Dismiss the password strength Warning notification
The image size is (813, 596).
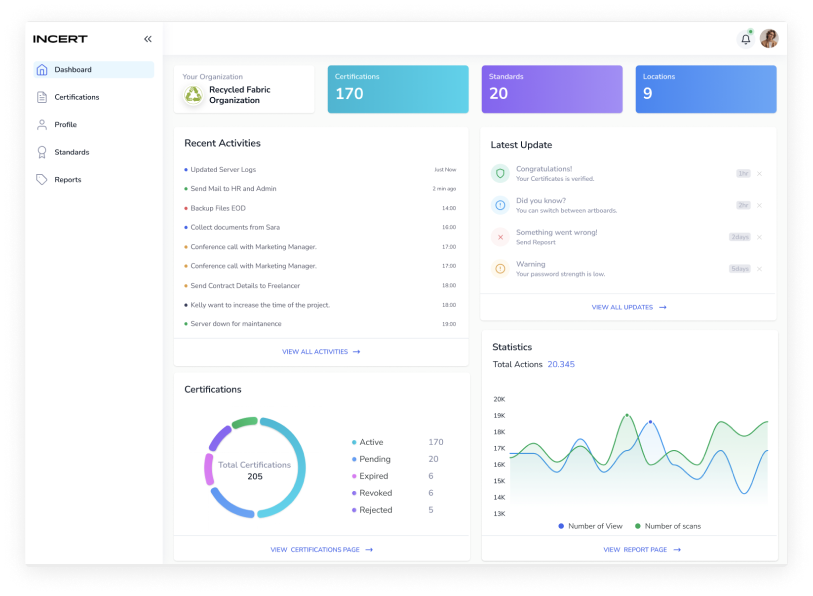click(x=759, y=269)
